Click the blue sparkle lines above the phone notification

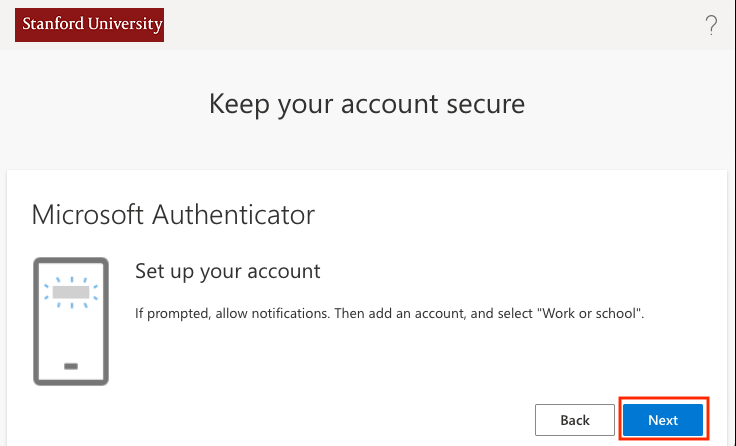(71, 279)
